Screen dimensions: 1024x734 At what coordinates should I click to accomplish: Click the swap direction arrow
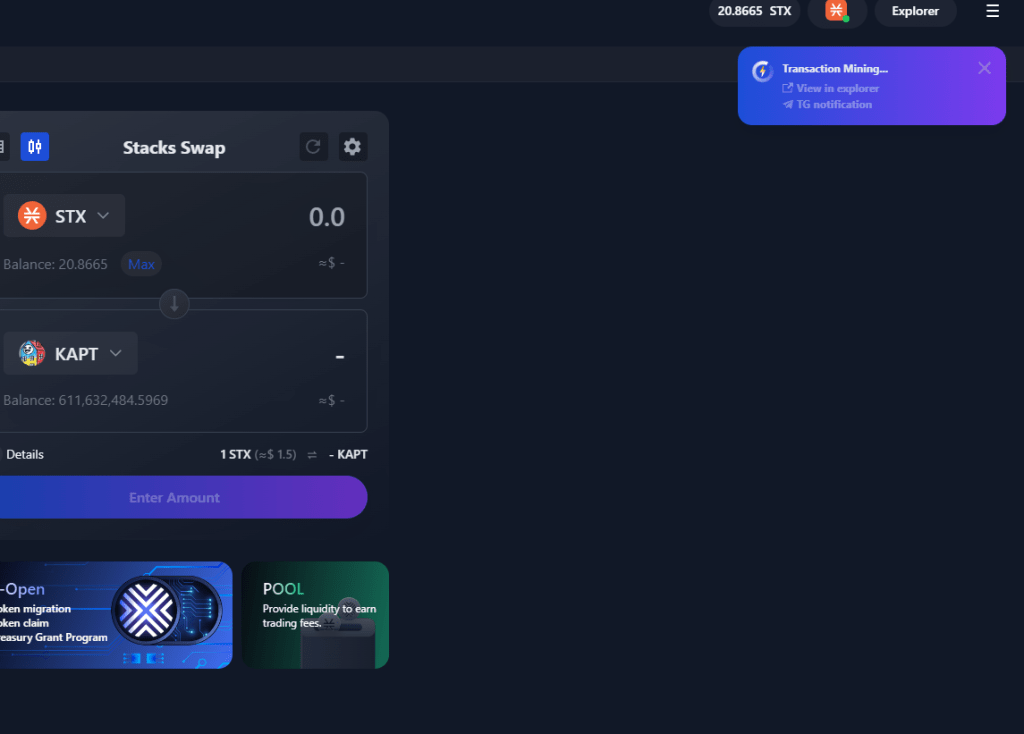(x=174, y=304)
